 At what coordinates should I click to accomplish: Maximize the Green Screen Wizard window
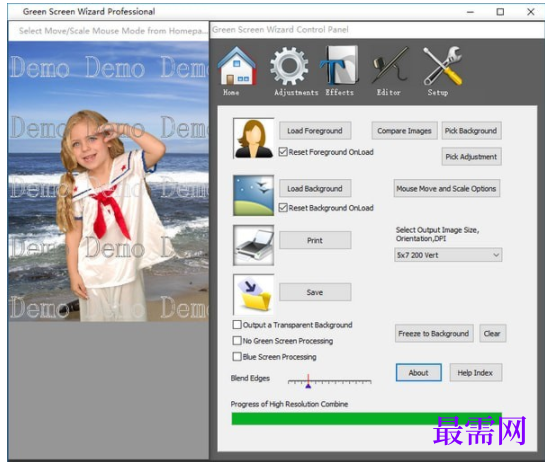click(x=500, y=12)
